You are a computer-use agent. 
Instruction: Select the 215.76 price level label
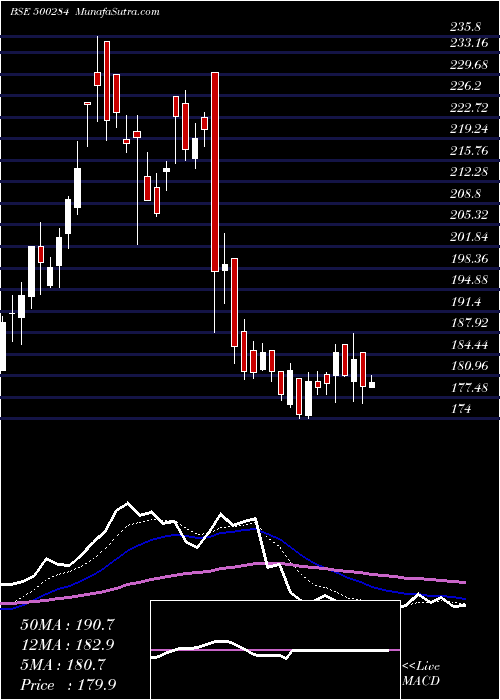click(x=468, y=150)
